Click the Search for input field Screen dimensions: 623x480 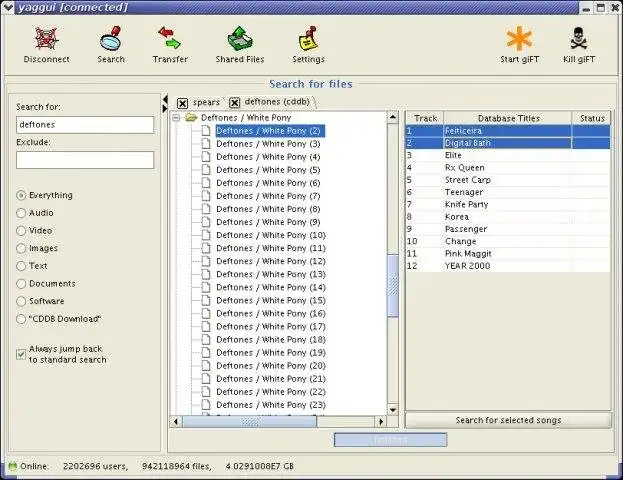tap(85, 125)
